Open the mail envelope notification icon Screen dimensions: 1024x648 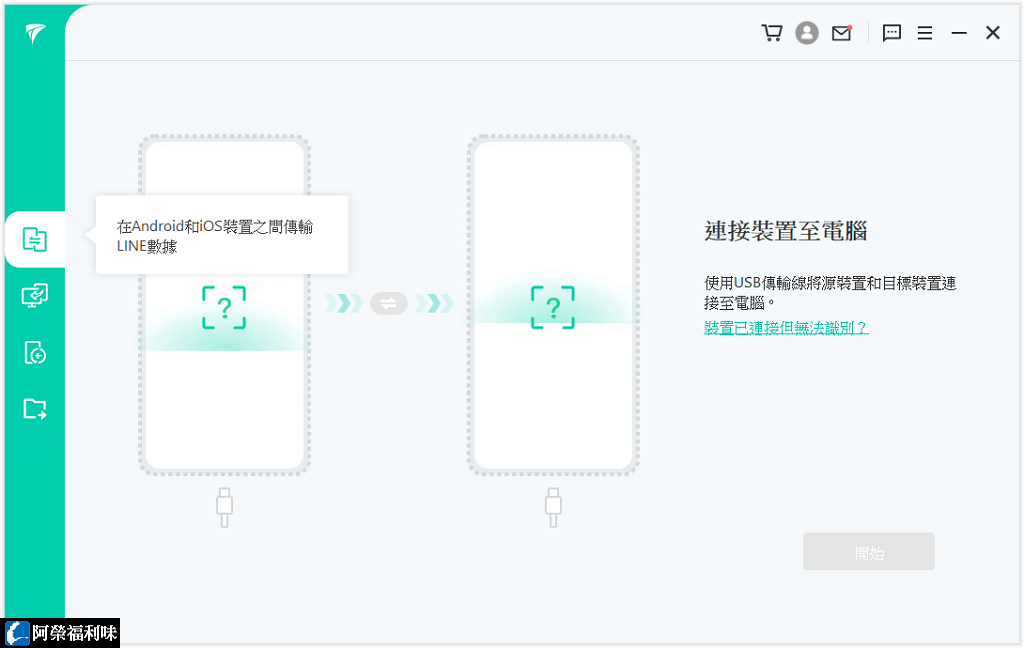842,33
